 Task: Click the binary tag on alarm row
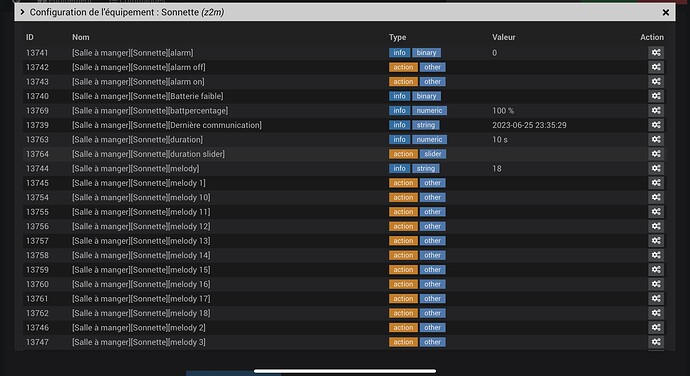[x=426, y=53]
